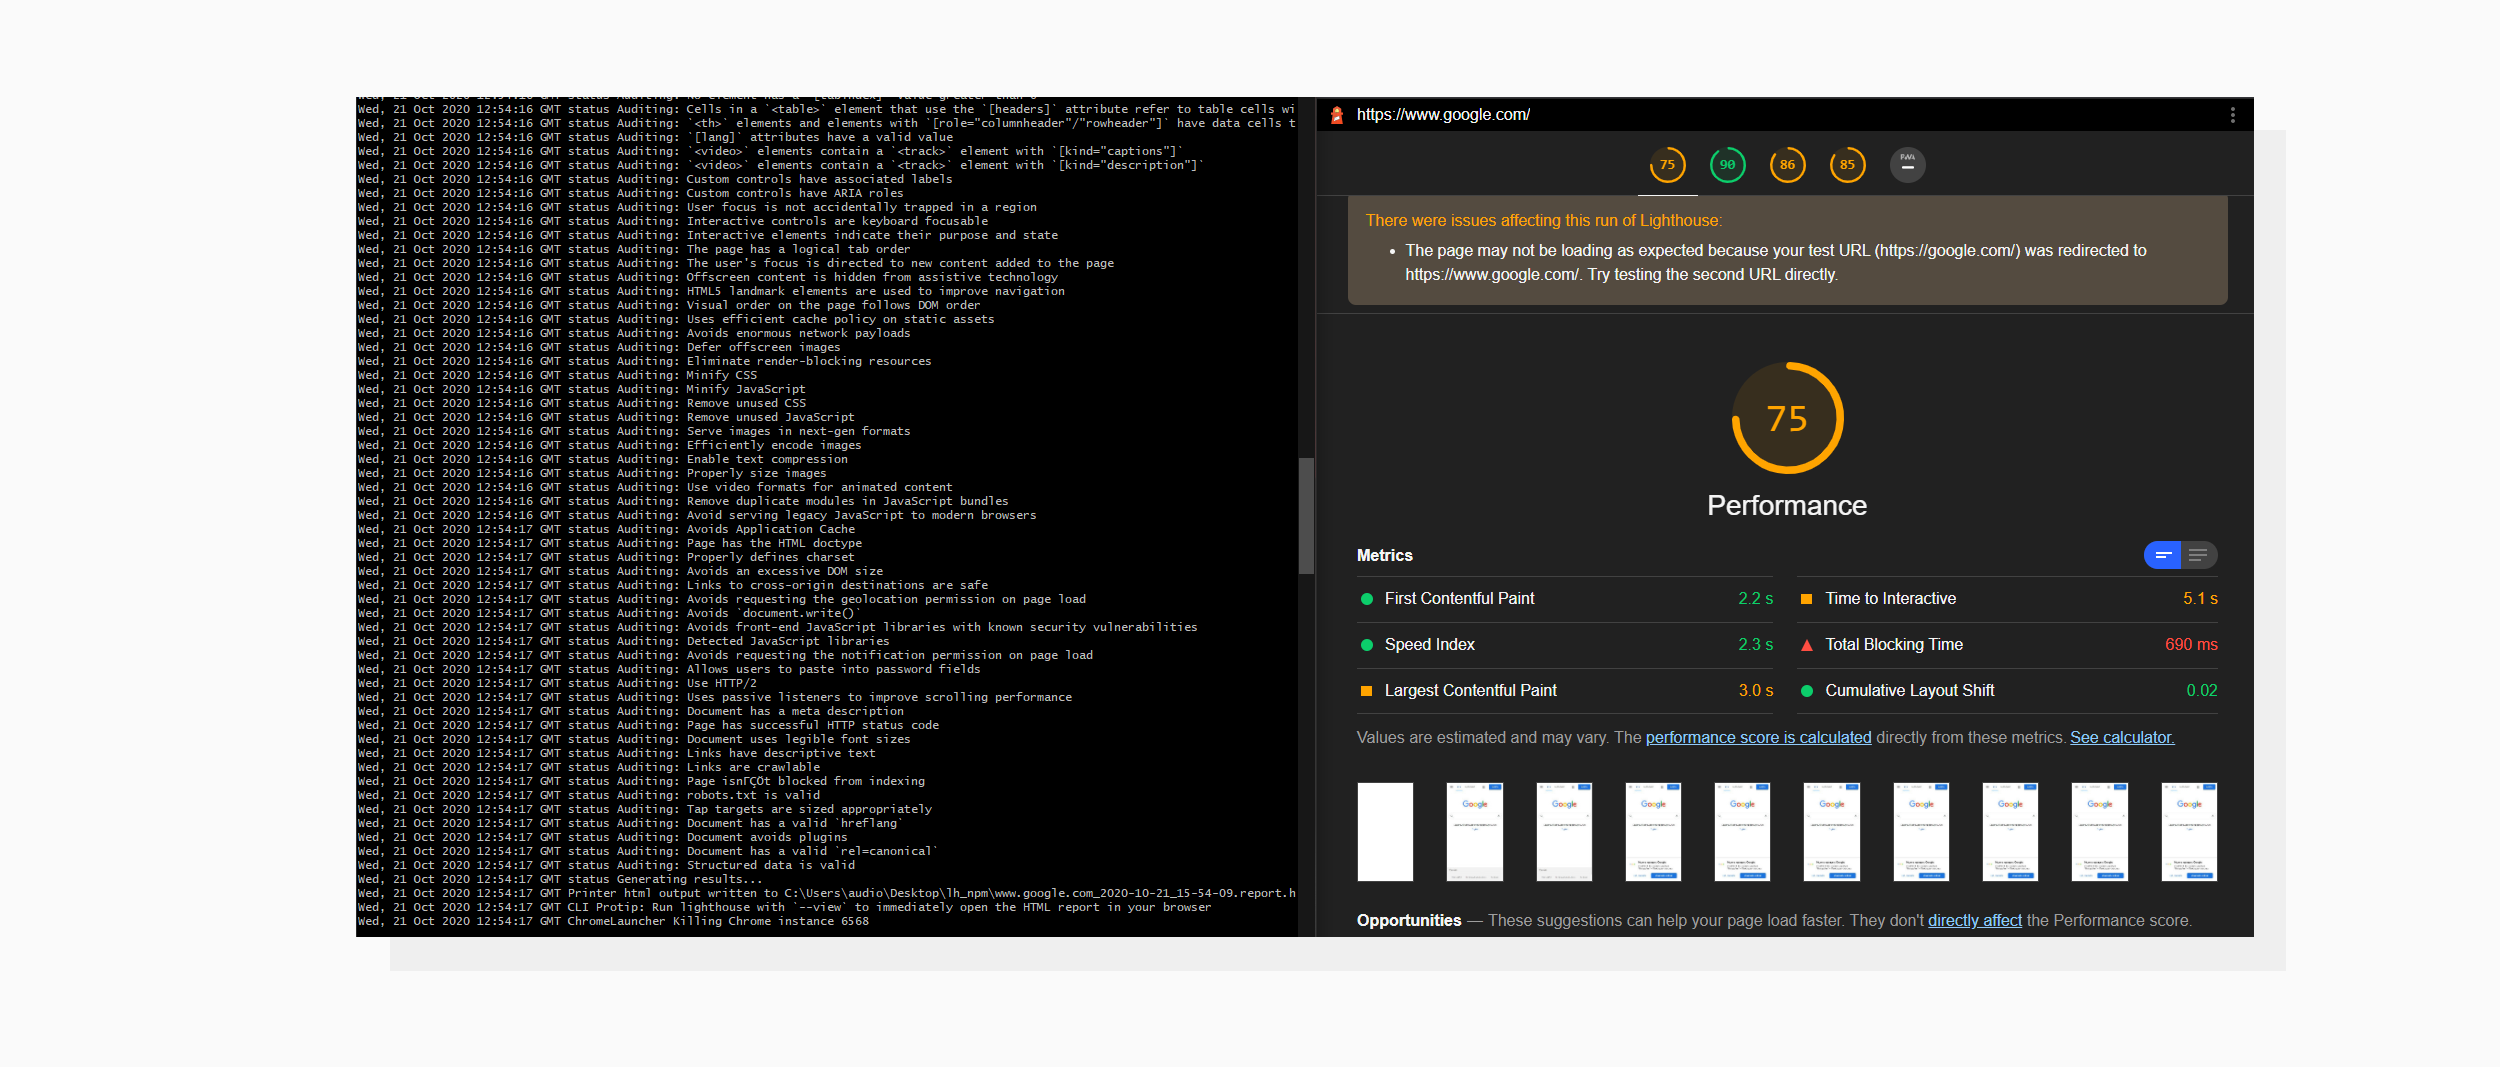
Task: Click the https://www.google.com/ URL heading
Action: (x=1443, y=114)
